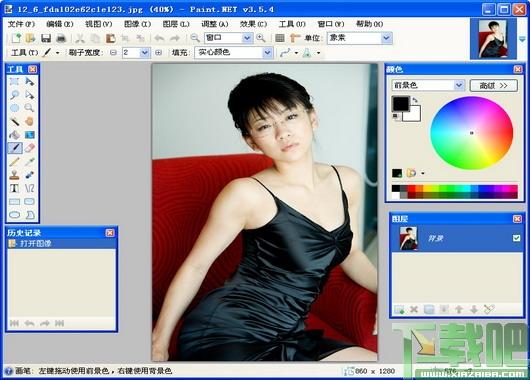Toggle blending mode flask icon
The image size is (530, 380).
(307, 53)
